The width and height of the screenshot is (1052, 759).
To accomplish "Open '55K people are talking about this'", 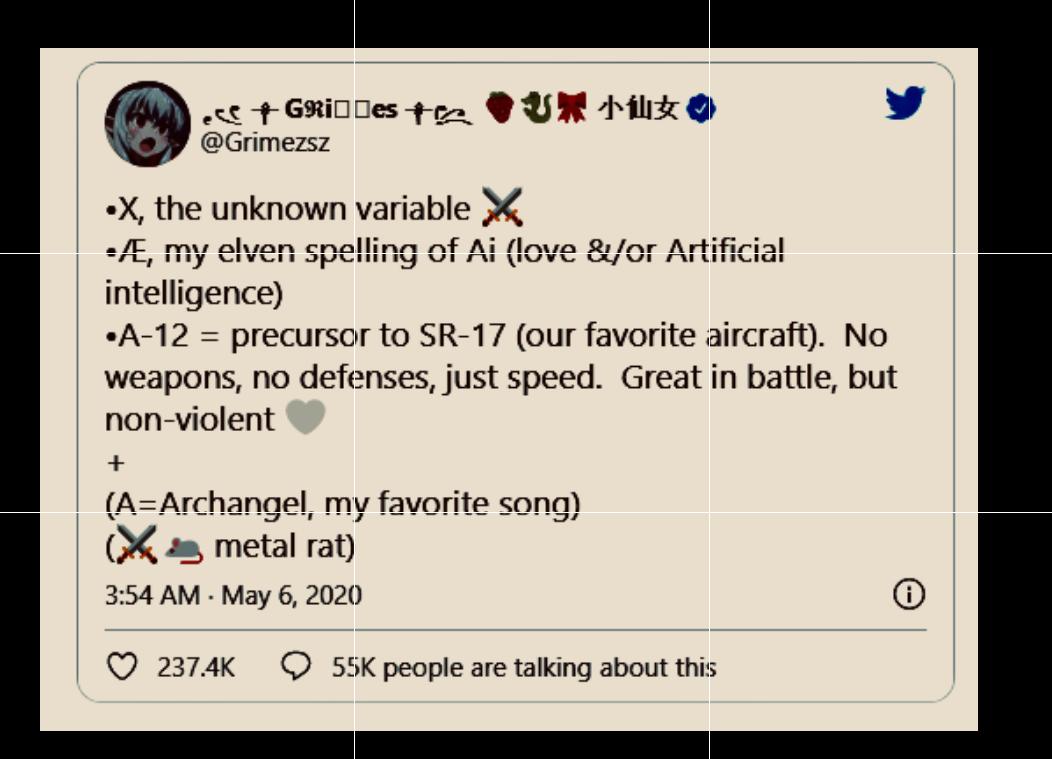I will click(524, 668).
